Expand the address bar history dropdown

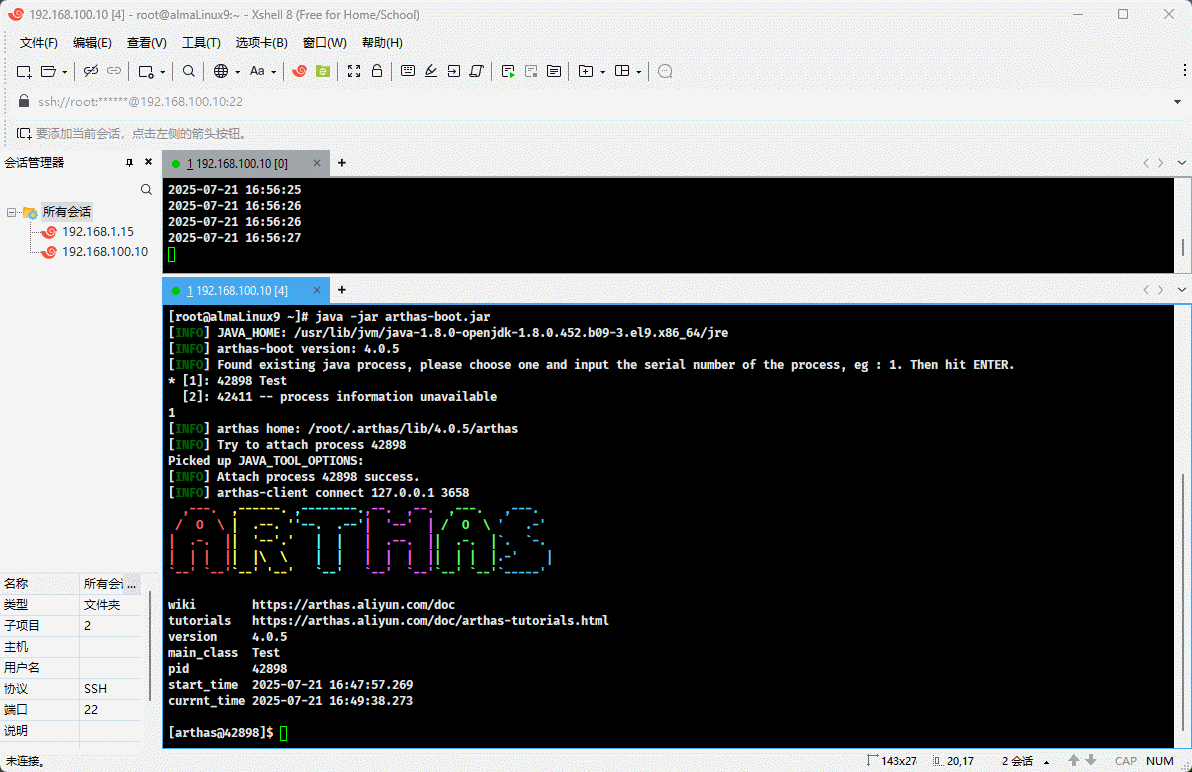tap(1178, 101)
